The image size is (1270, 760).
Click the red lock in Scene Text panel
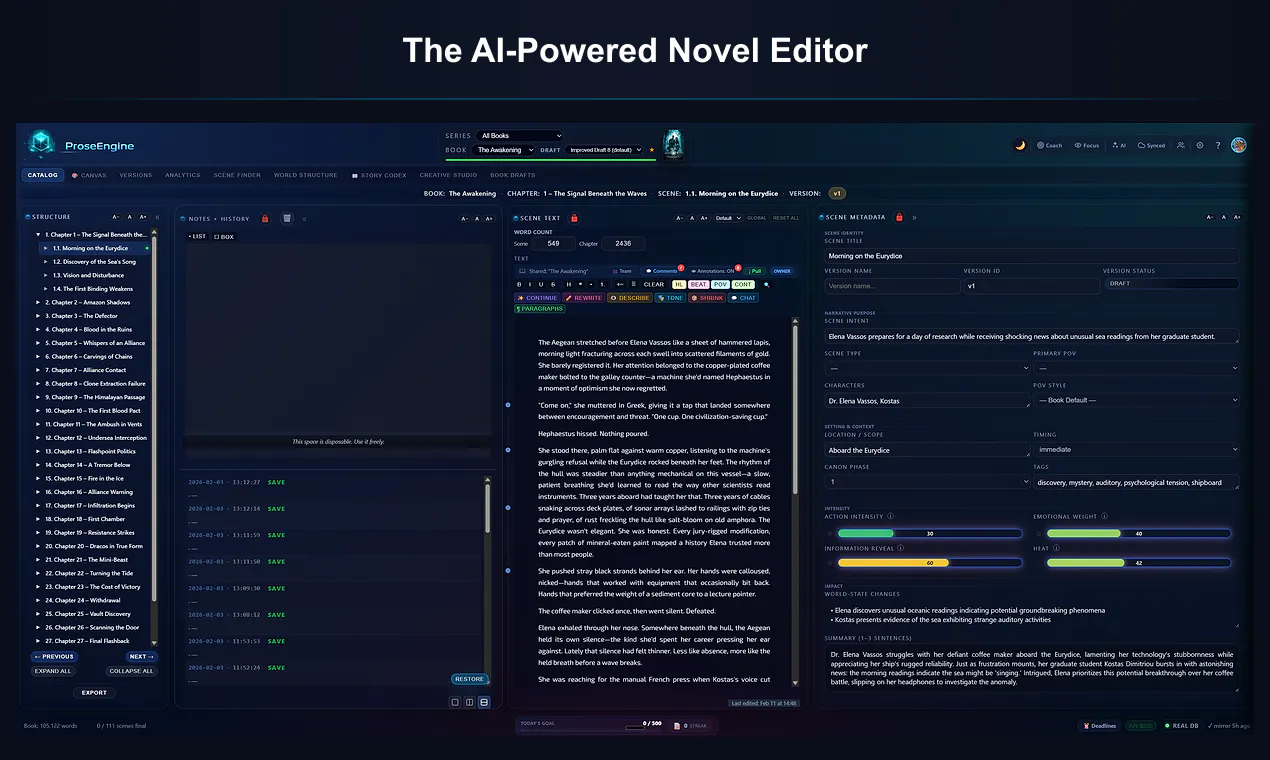click(574, 218)
